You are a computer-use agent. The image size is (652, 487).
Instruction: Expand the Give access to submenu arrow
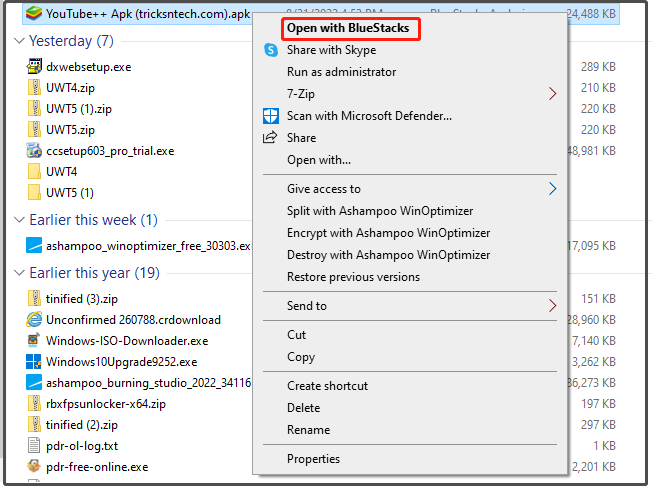pos(552,189)
